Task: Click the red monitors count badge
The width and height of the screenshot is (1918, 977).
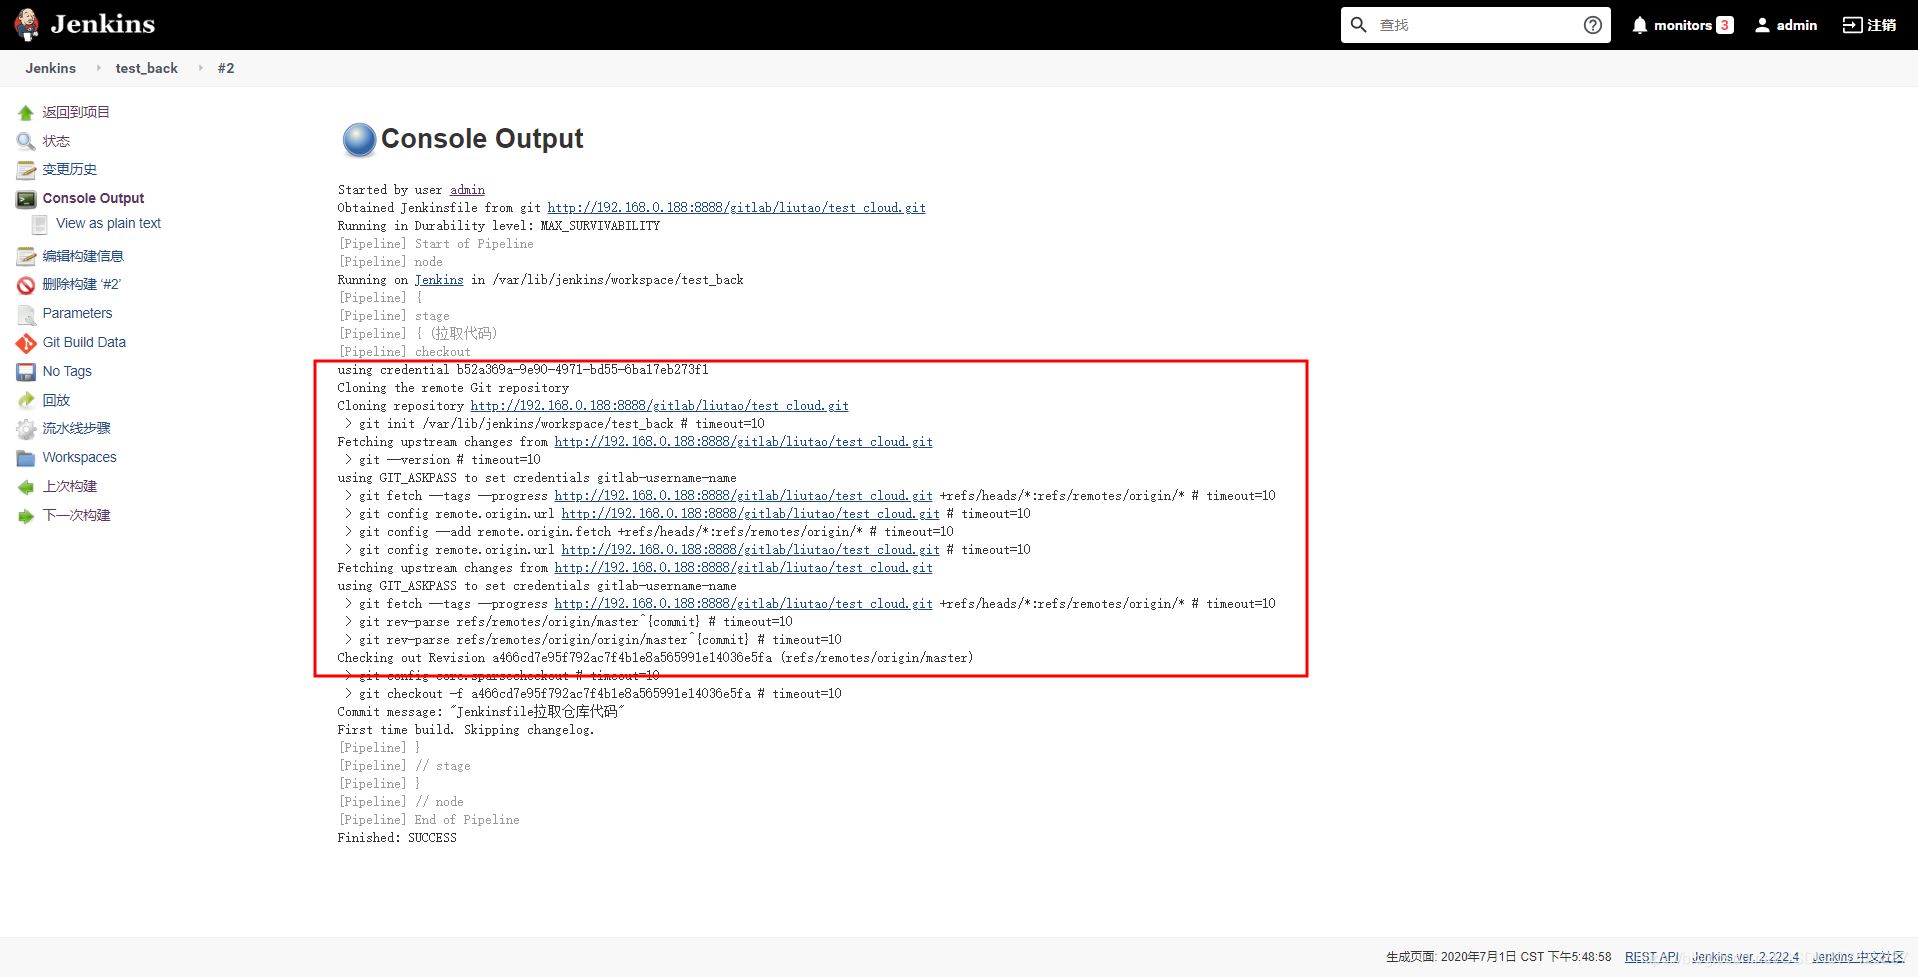Action: (1725, 25)
